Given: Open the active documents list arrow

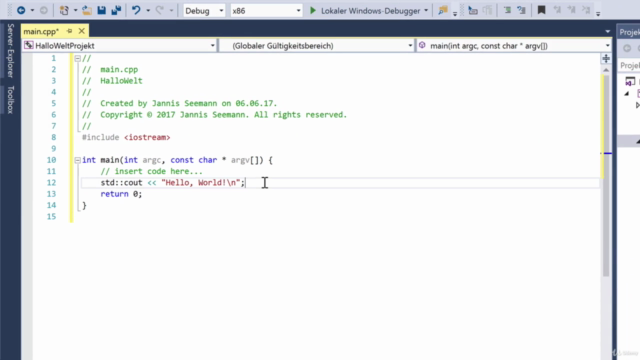Looking at the screenshot, I should pyautogui.click(x=607, y=31).
